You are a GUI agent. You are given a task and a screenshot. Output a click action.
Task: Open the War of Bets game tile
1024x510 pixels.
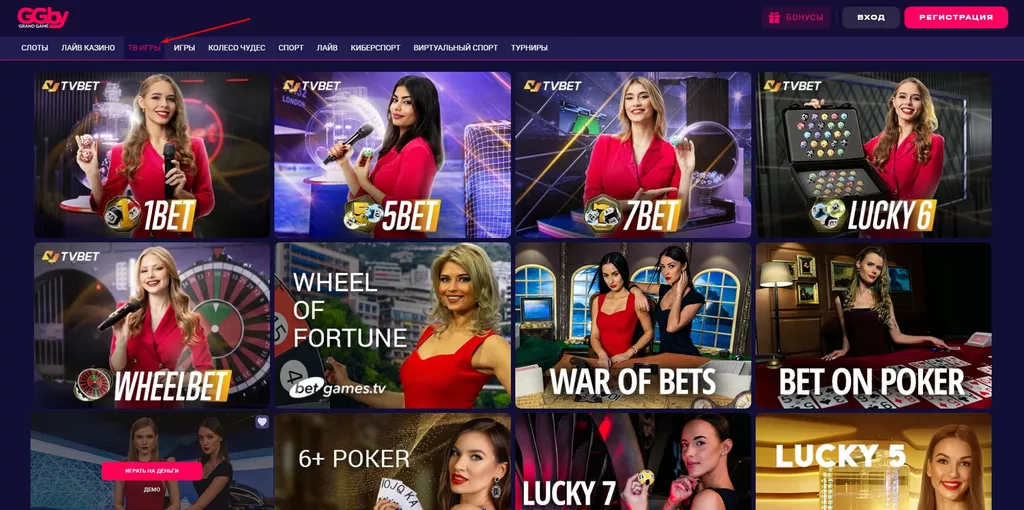coord(633,326)
